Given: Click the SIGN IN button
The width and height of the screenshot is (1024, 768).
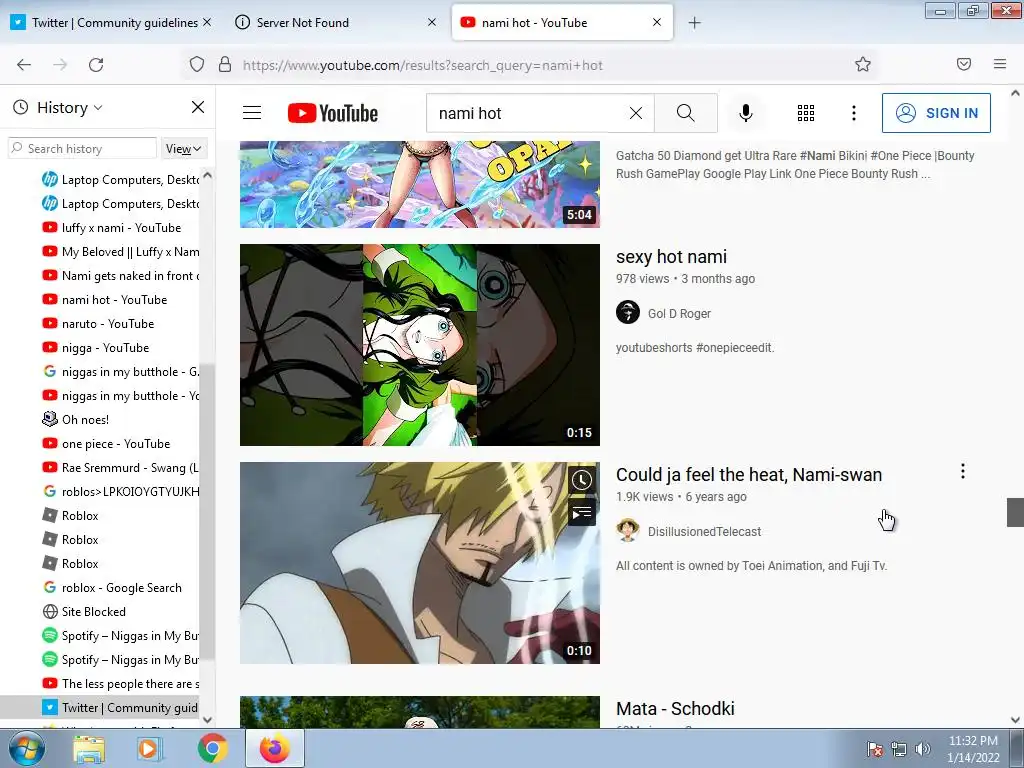Looking at the screenshot, I should (x=936, y=113).
